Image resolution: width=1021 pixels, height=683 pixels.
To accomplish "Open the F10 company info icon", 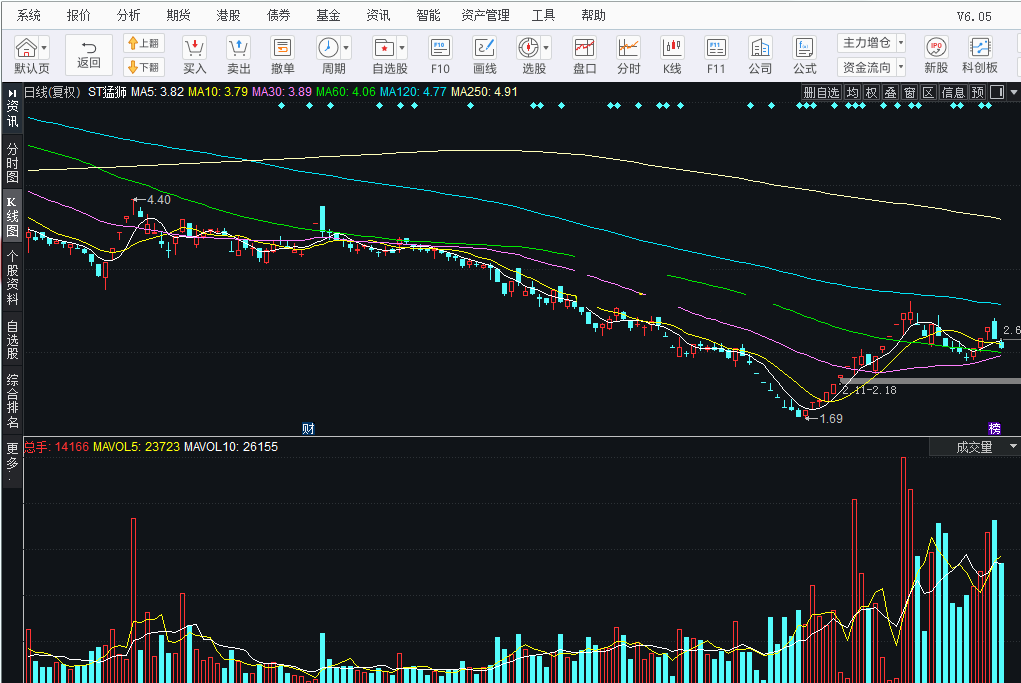I will 440,48.
